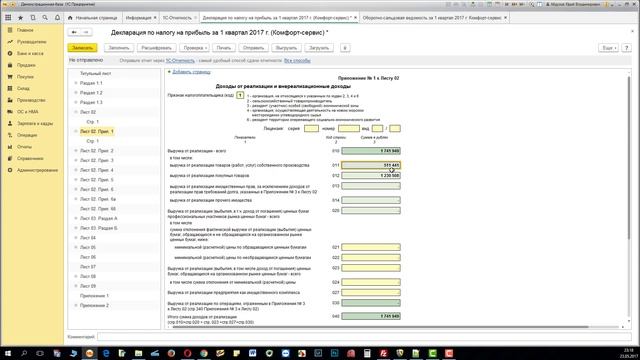640x360 pixels.
Task: Switch to 1С-Отчетность tab
Action: 177,18
